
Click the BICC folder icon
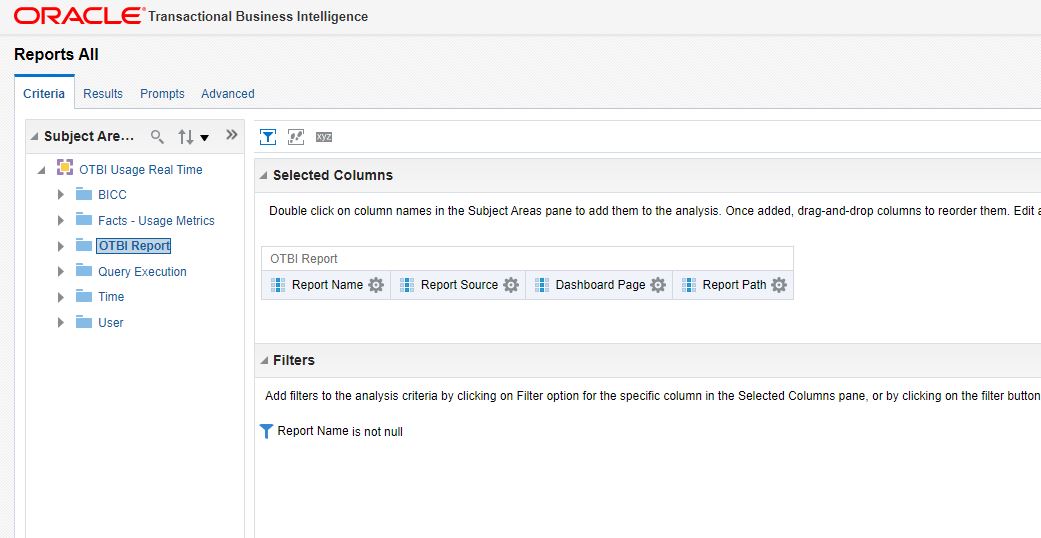84,194
